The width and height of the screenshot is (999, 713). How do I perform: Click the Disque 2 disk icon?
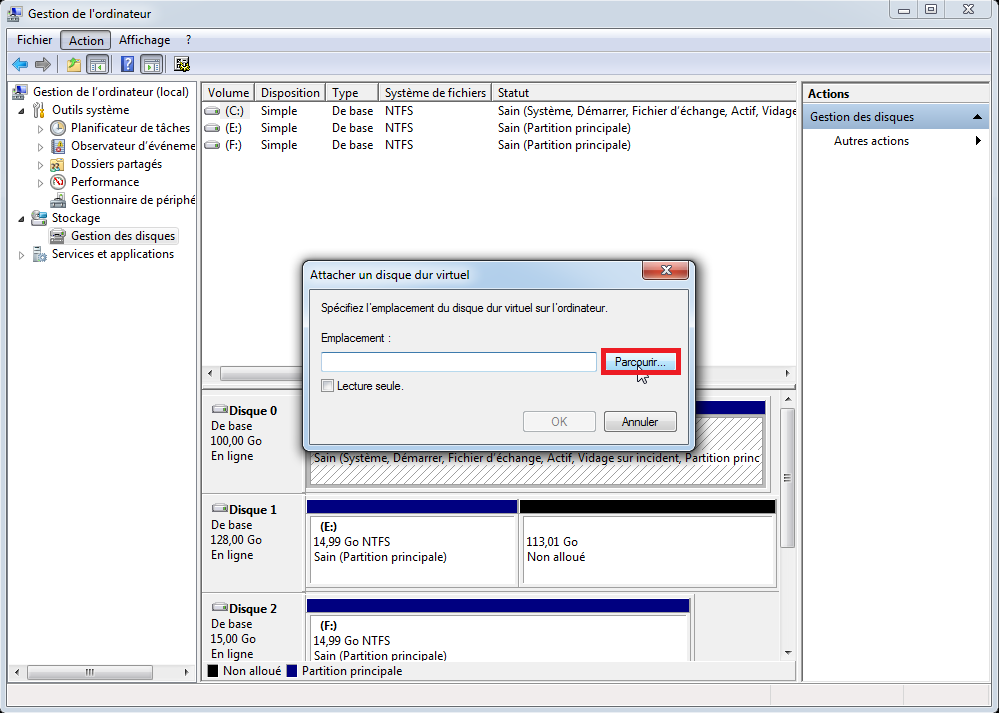(x=220, y=607)
